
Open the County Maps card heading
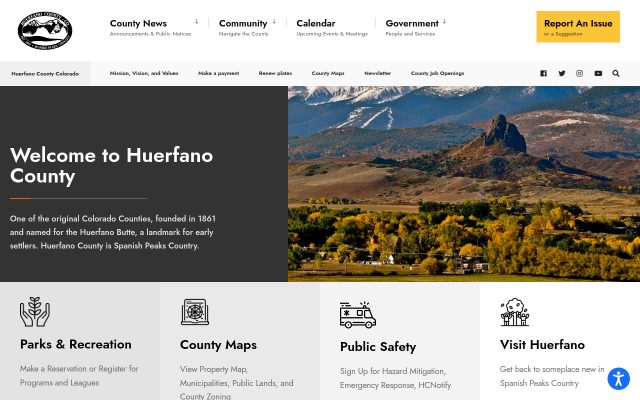point(218,345)
